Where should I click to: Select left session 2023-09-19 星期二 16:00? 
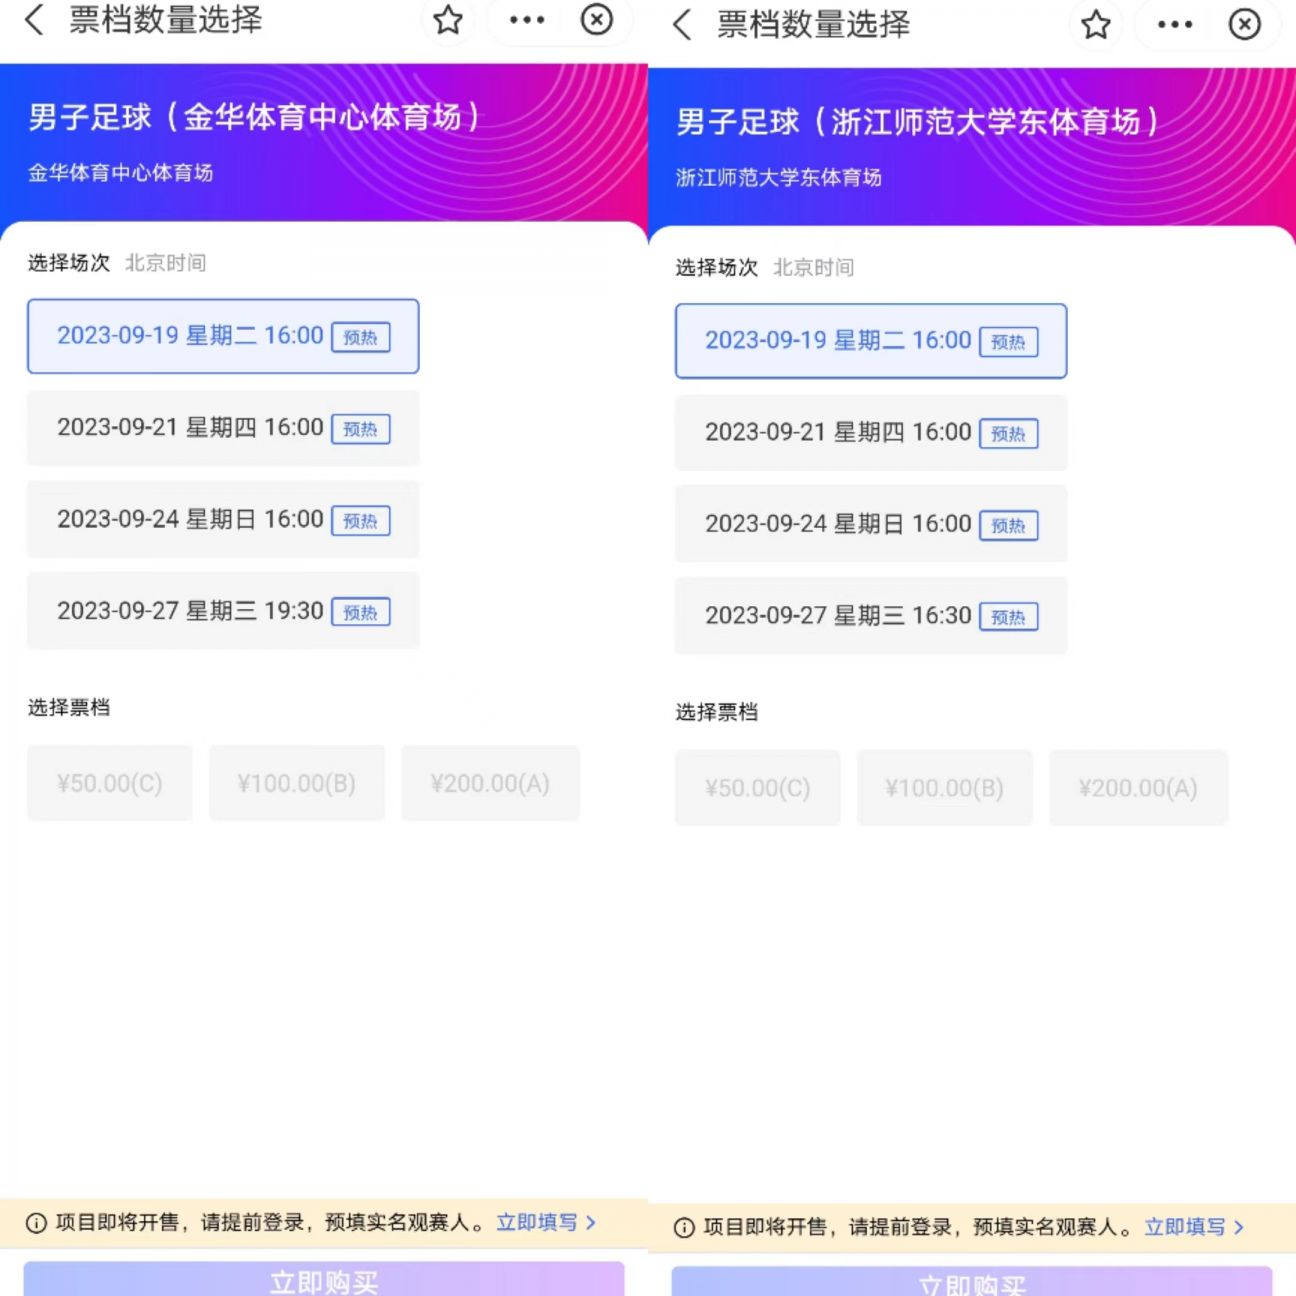click(223, 336)
